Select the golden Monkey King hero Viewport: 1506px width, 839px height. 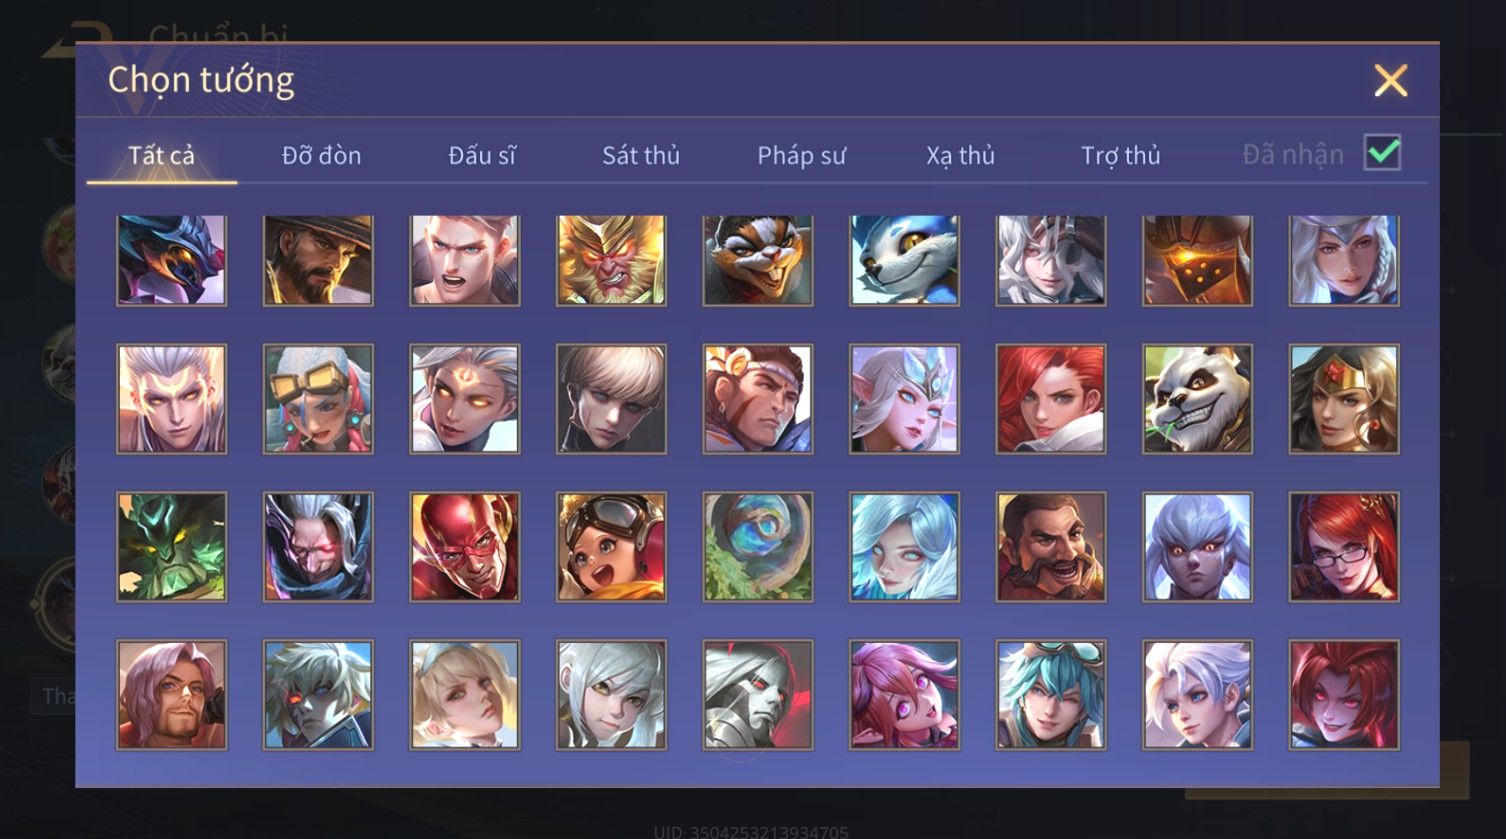pos(611,259)
